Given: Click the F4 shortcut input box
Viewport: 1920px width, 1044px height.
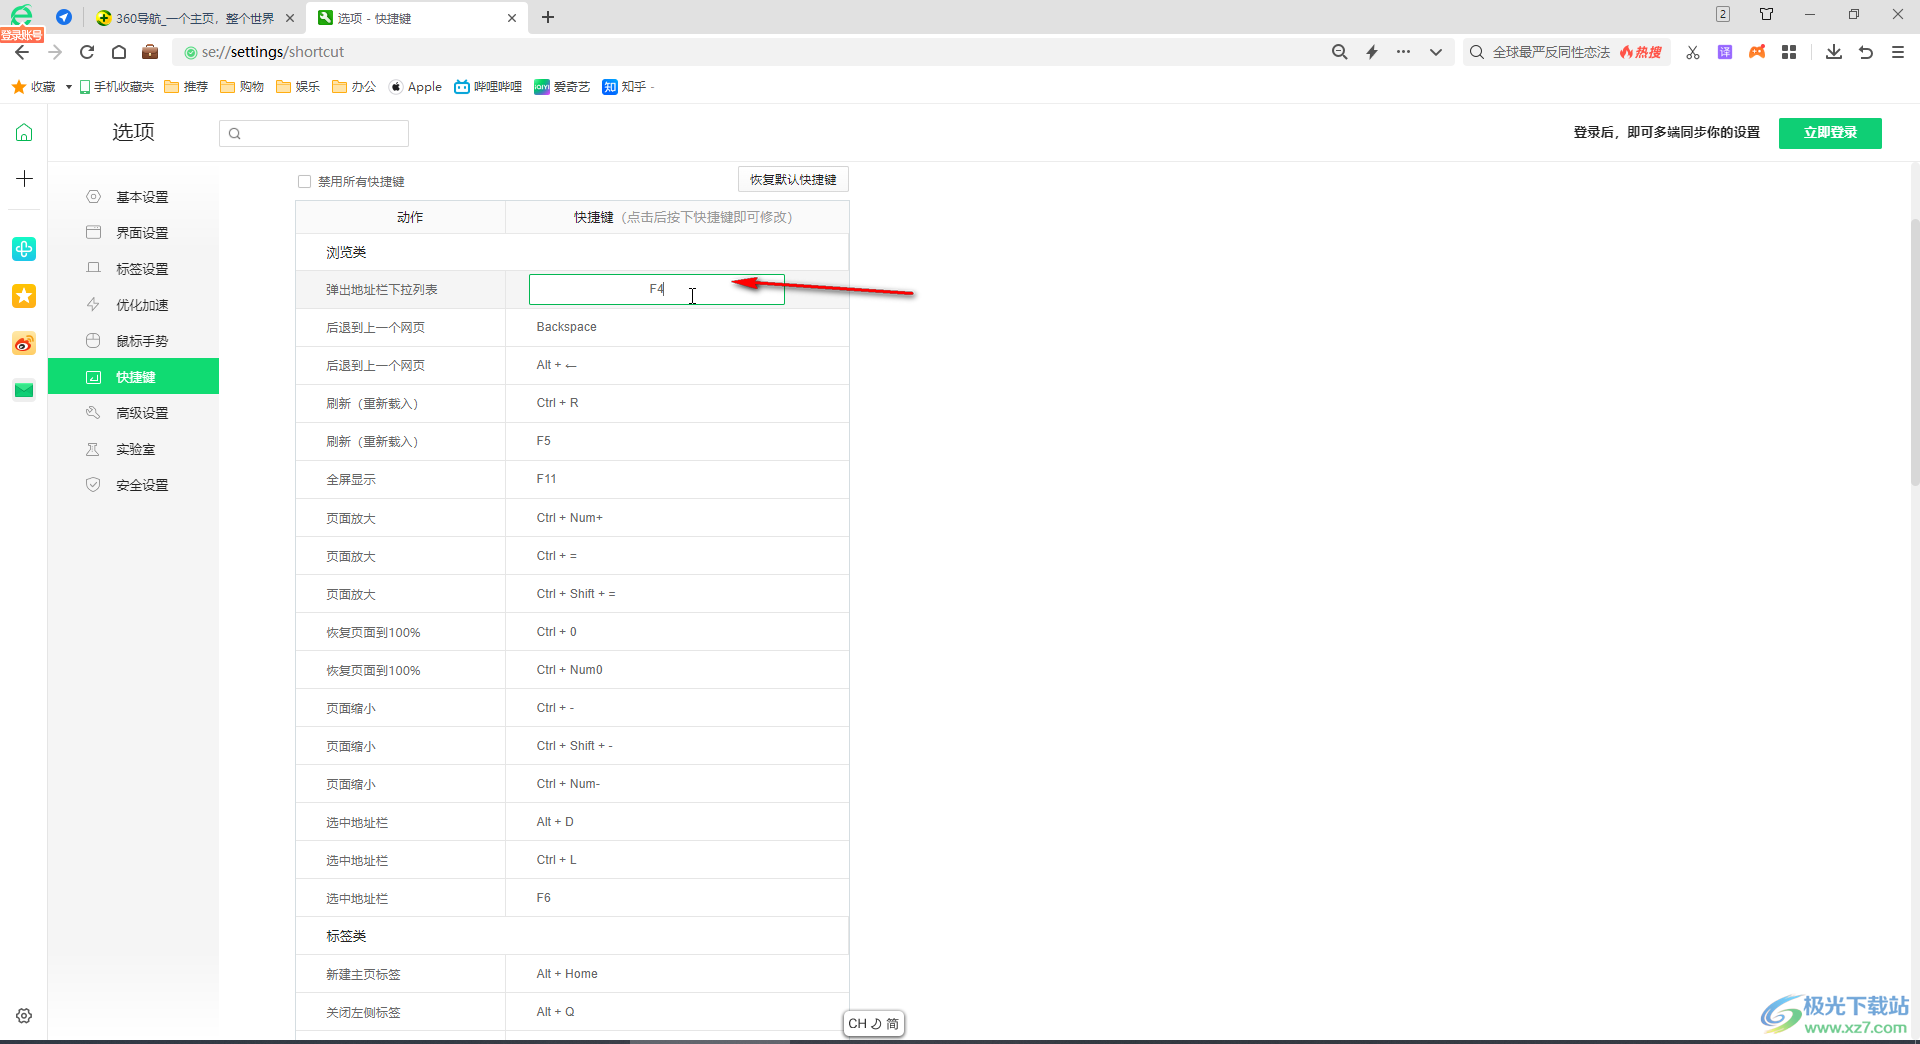Looking at the screenshot, I should click(657, 289).
